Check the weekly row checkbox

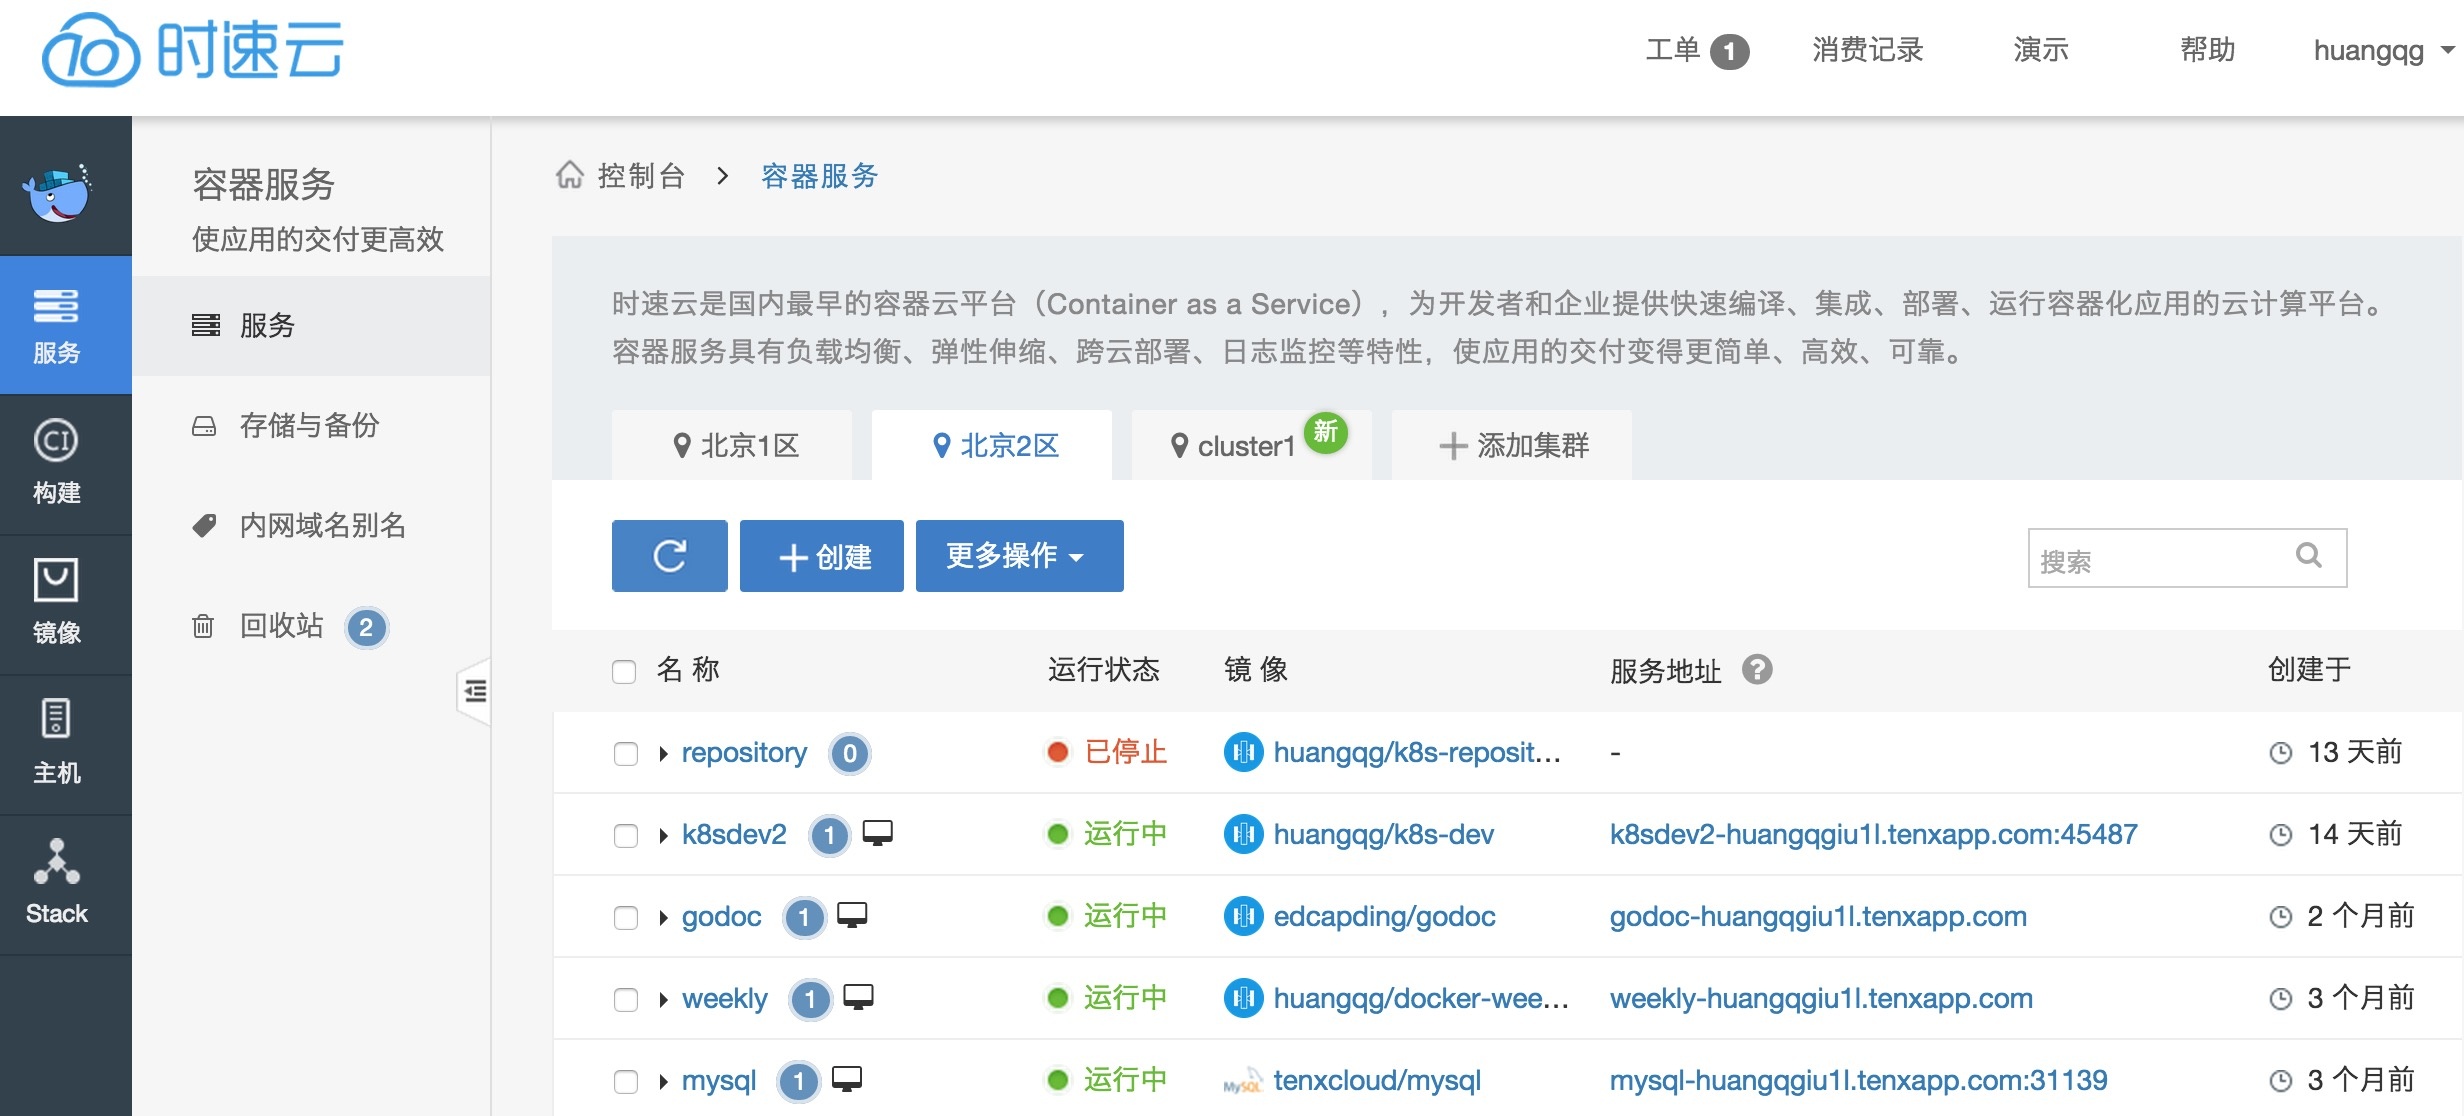tap(626, 999)
